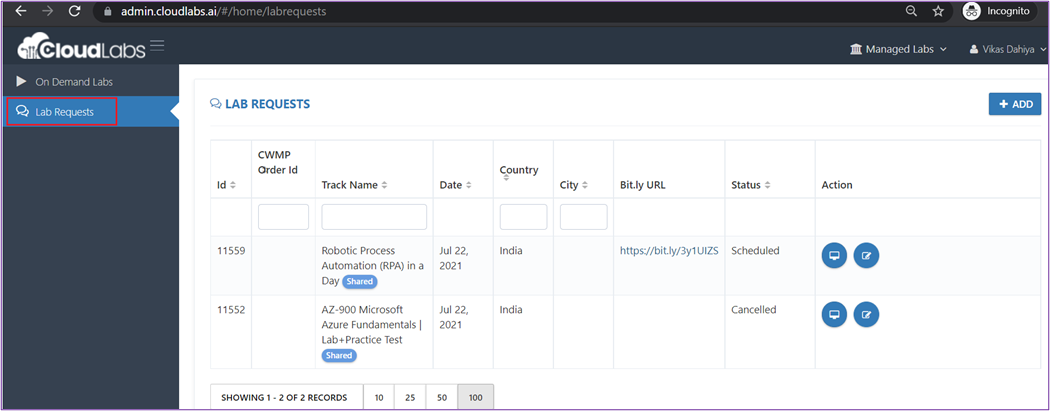
Task: Click the Bit.ly URL column header
Action: (x=643, y=185)
